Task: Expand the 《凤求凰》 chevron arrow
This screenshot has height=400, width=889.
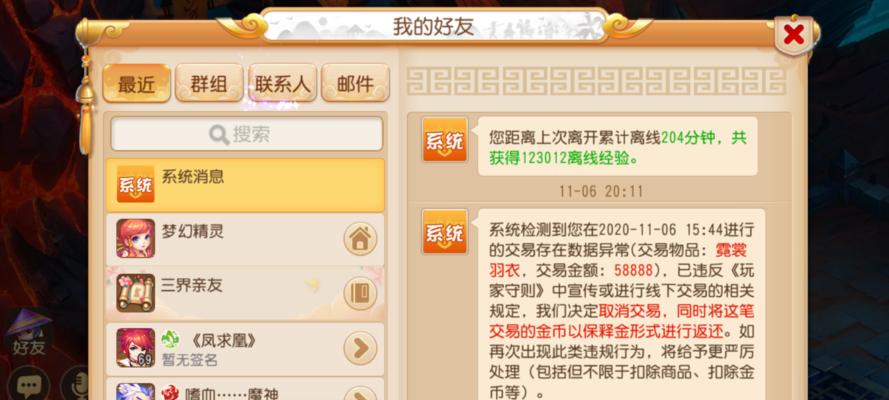Action: pos(360,348)
